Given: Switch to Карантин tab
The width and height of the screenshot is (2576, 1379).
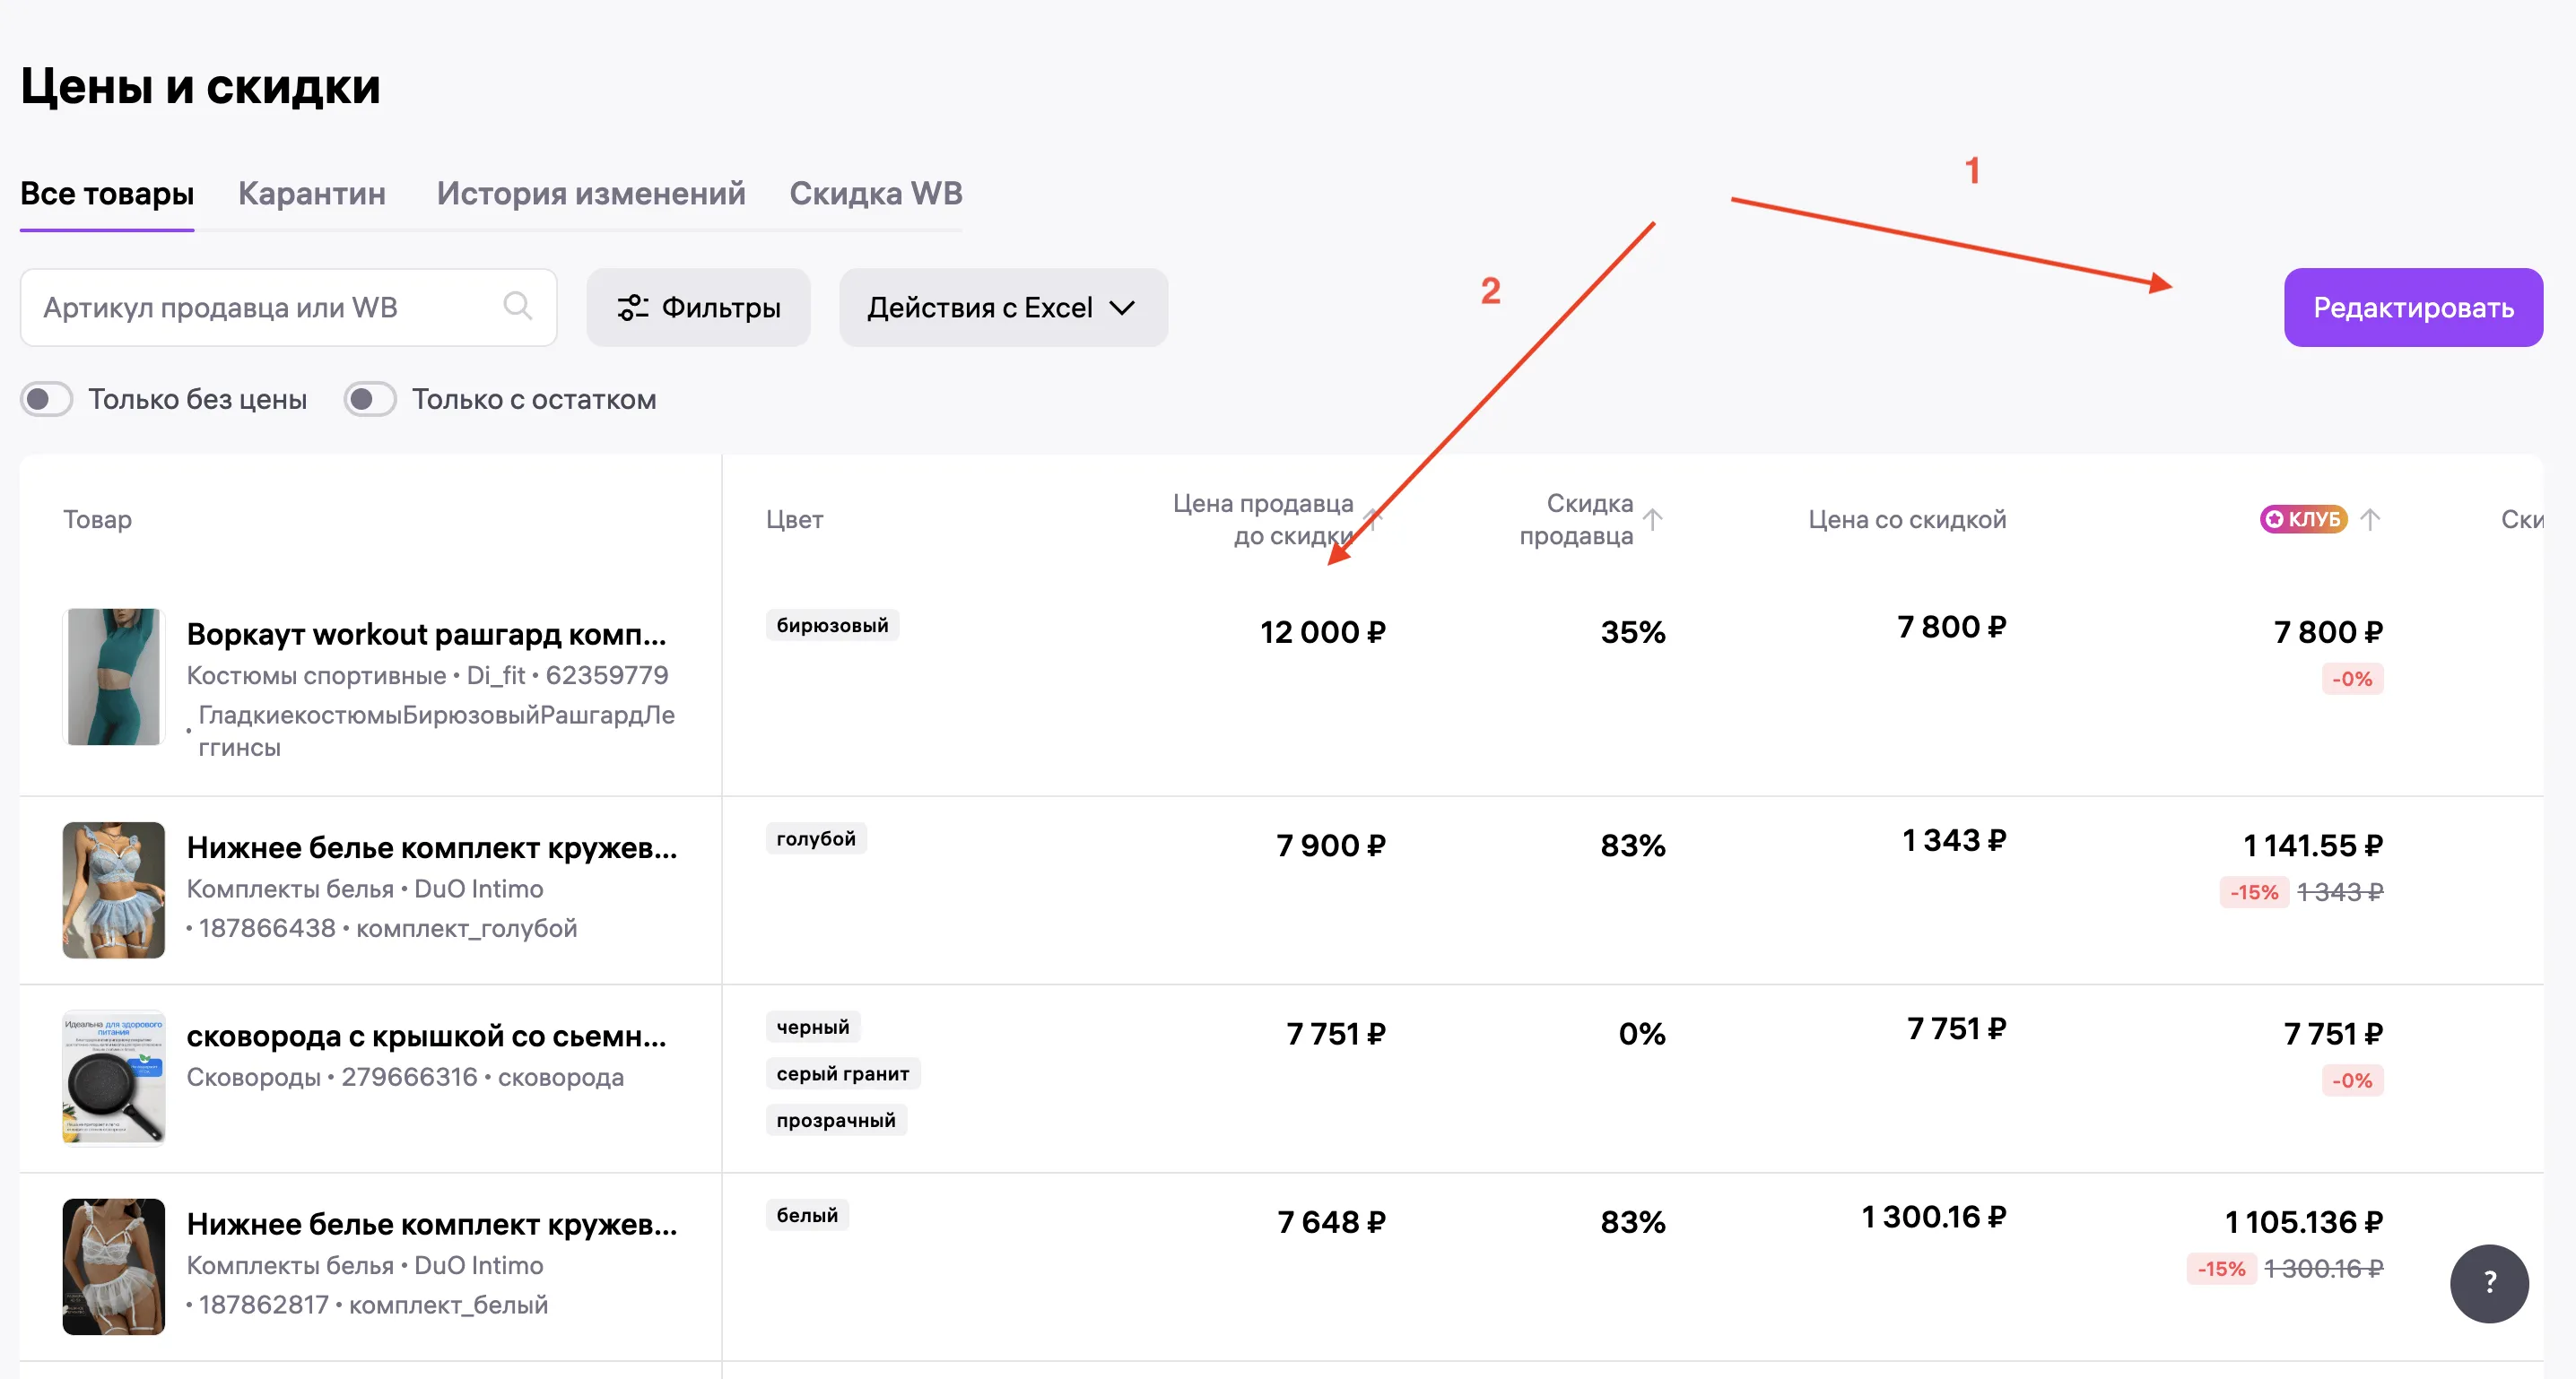Looking at the screenshot, I should point(311,193).
